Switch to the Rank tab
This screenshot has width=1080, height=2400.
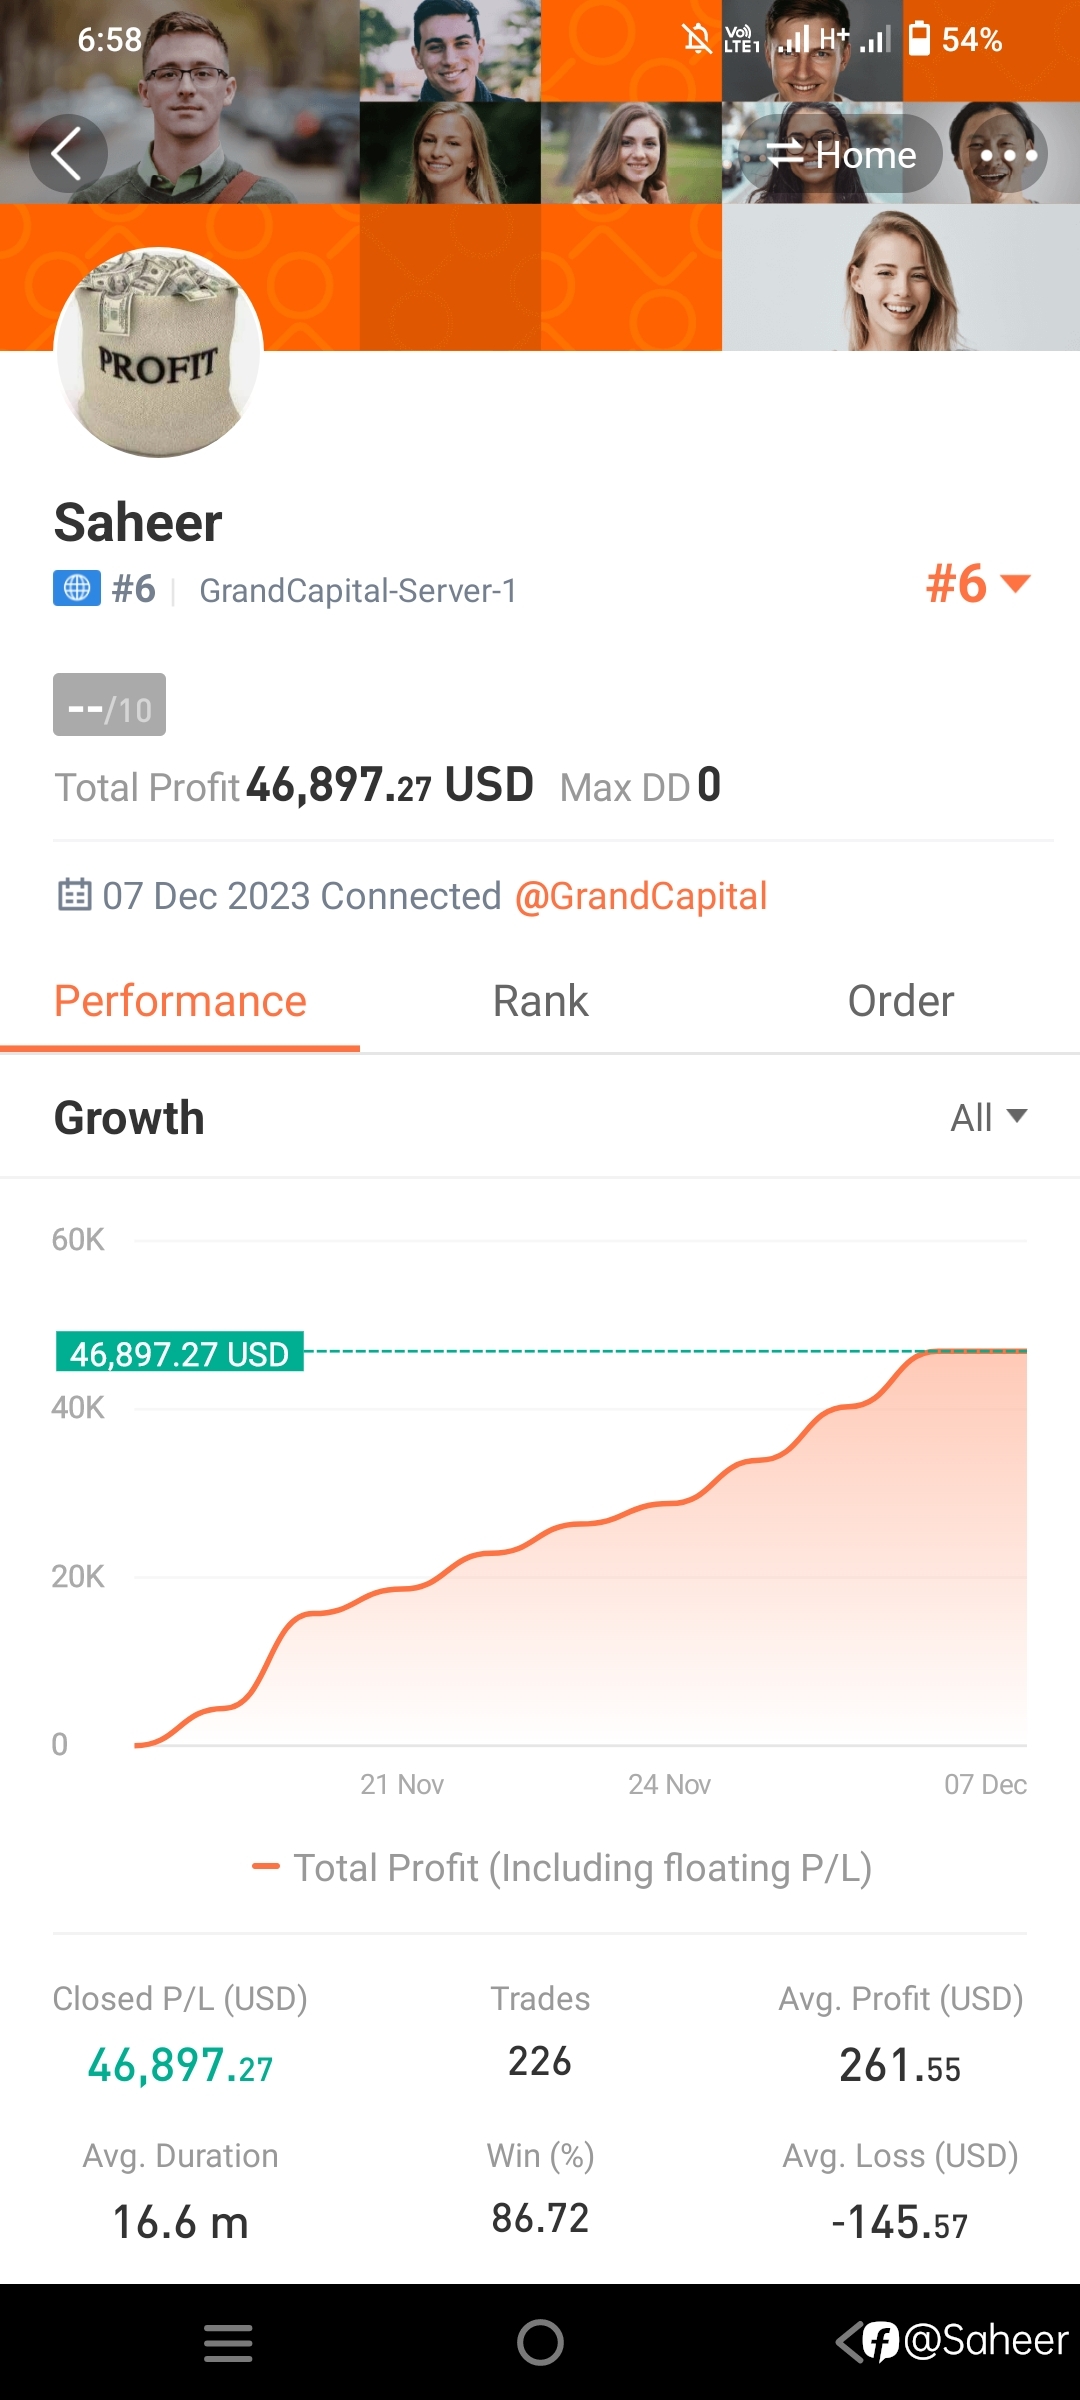coord(540,1002)
